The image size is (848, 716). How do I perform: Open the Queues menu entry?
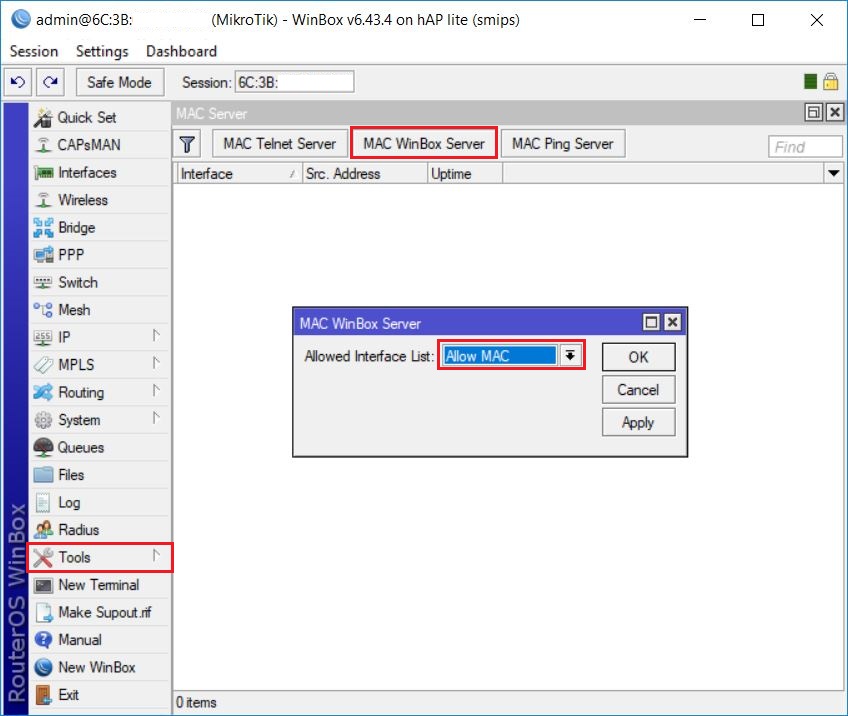point(101,447)
